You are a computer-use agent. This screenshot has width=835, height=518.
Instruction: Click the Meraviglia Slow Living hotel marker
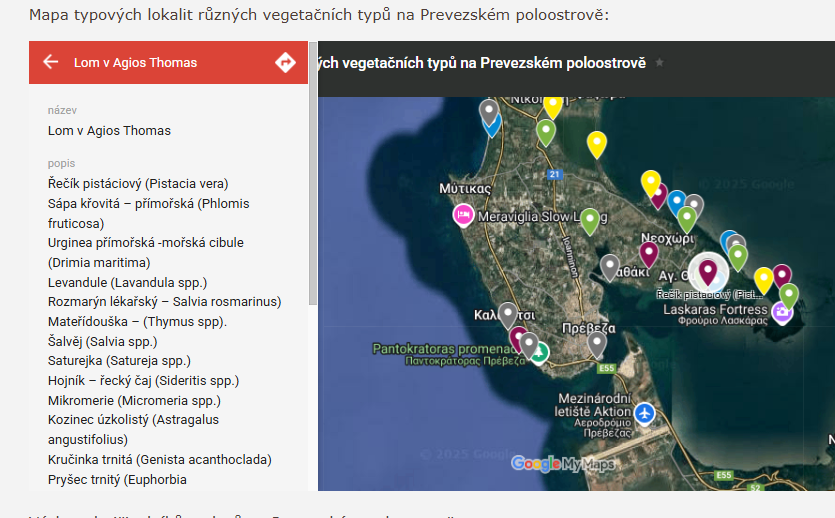463,215
